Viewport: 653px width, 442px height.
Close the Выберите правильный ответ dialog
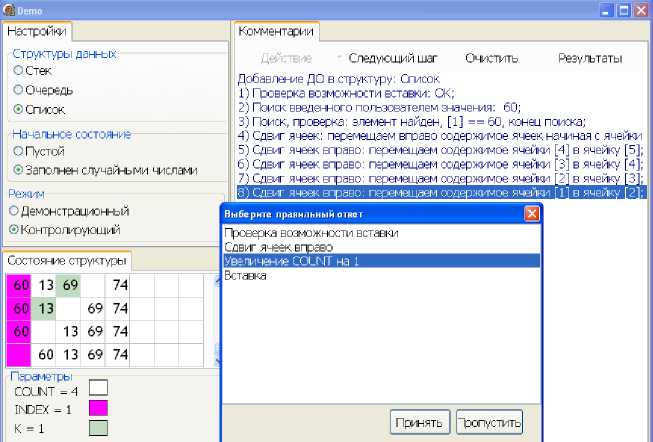532,214
